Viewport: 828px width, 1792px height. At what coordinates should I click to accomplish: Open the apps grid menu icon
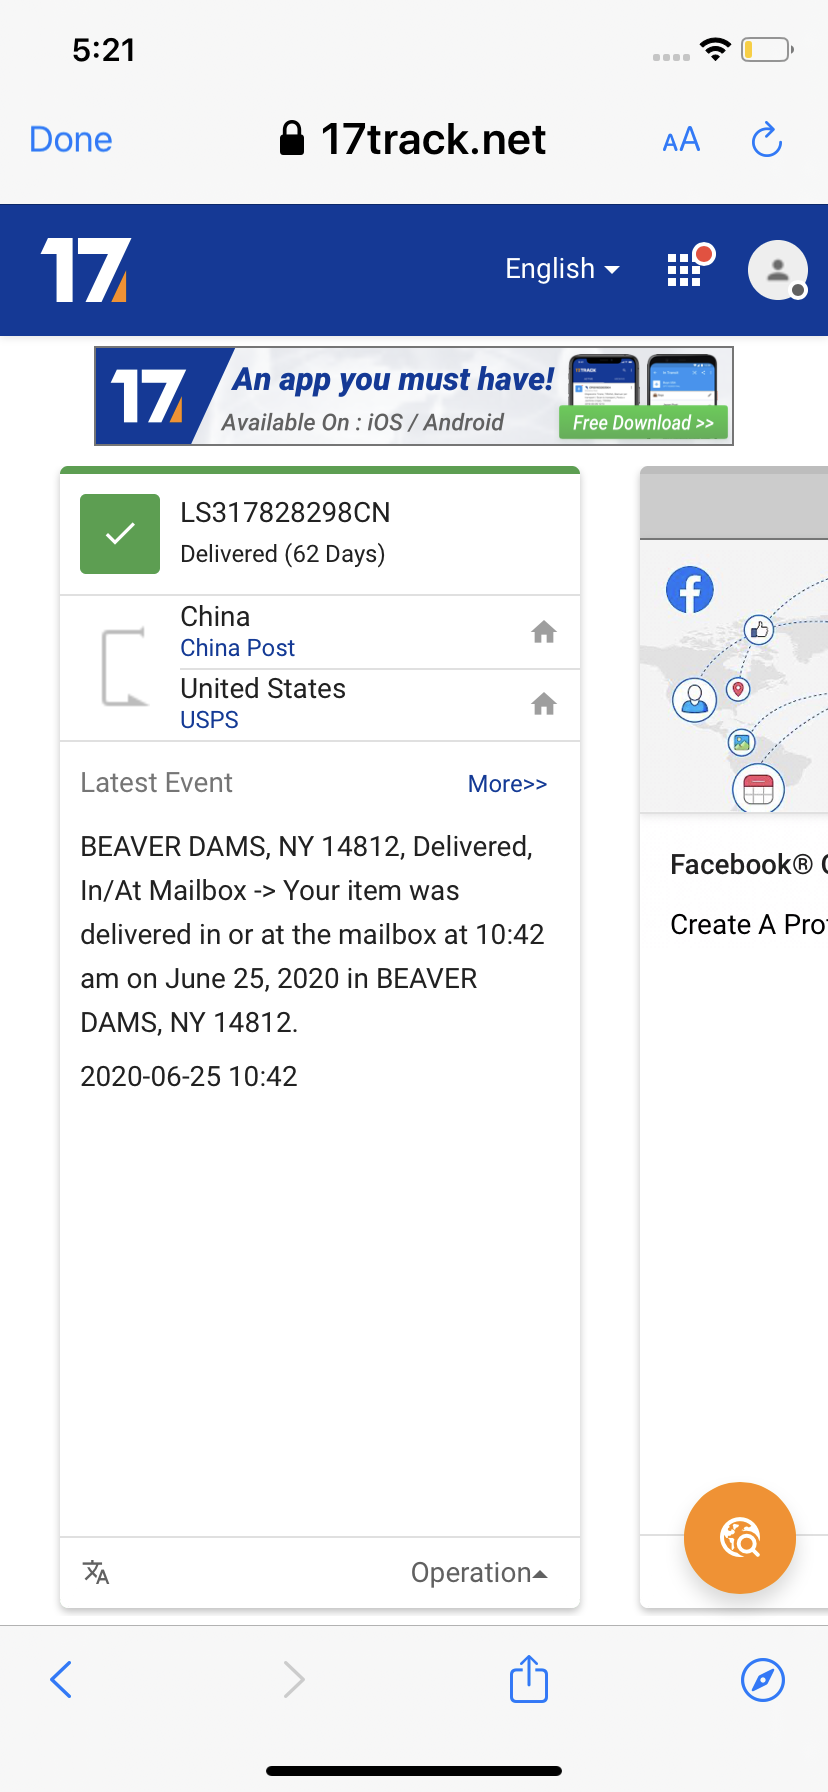pyautogui.click(x=685, y=269)
